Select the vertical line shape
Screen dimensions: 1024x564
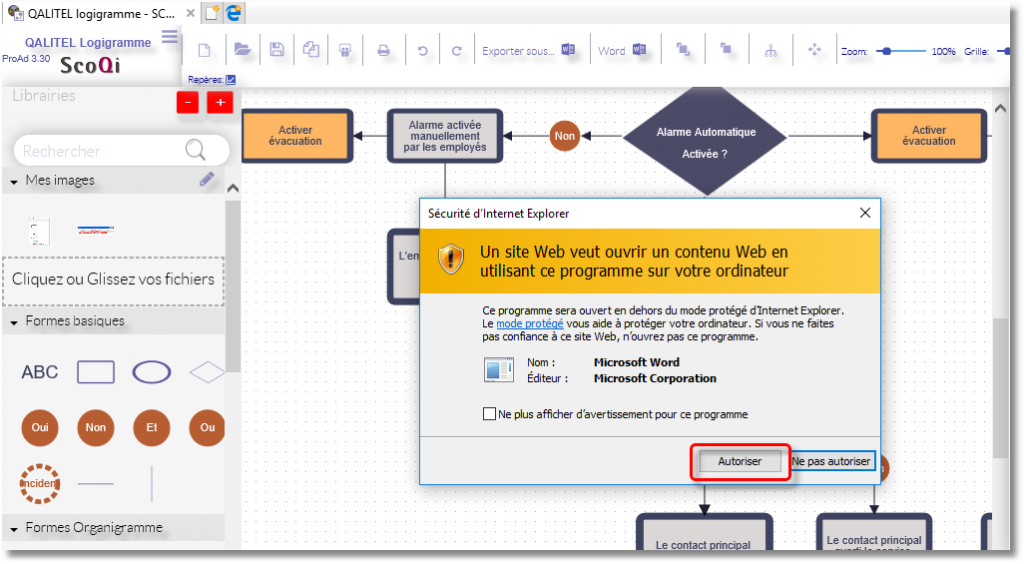pos(152,484)
